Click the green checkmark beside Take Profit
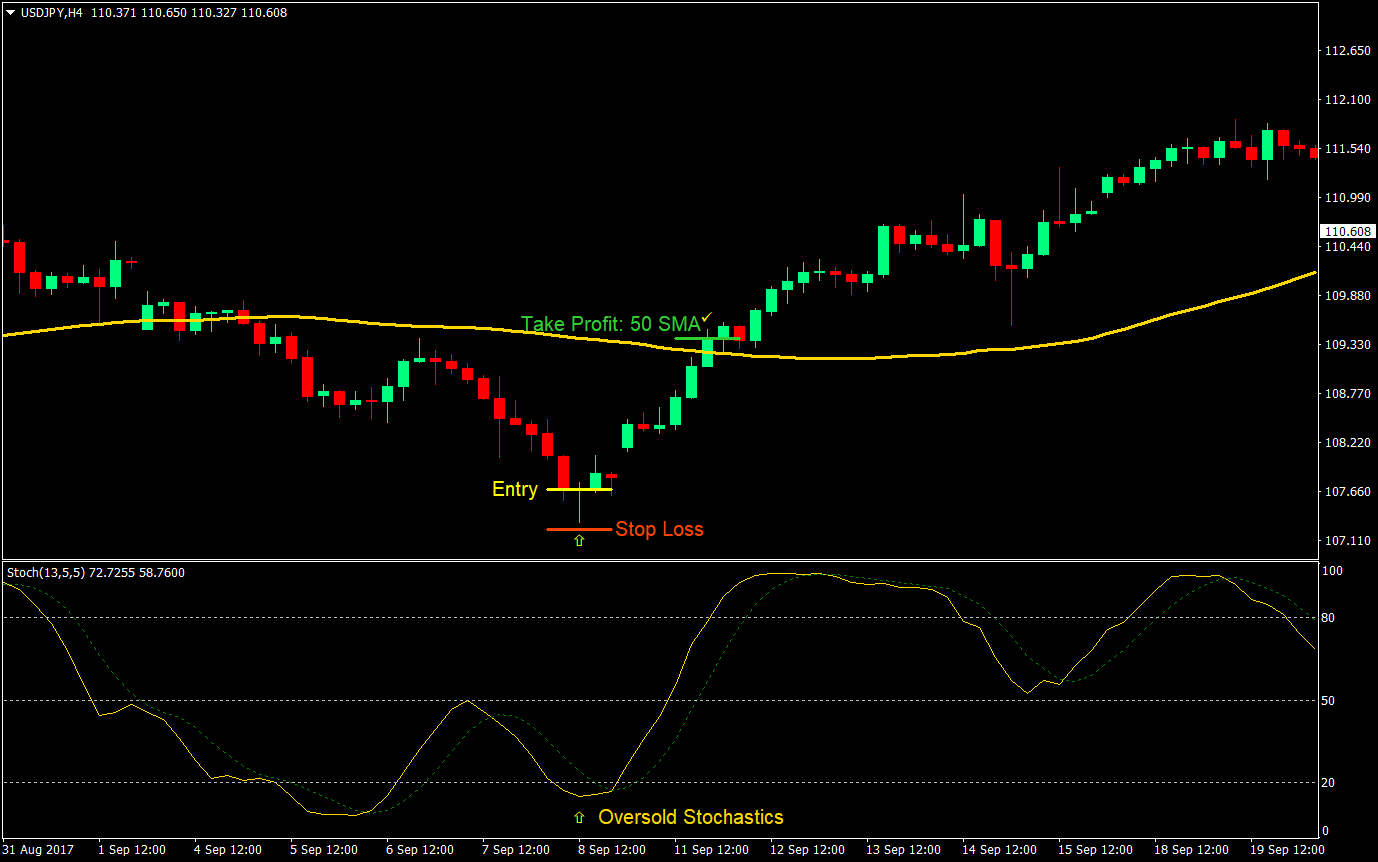 point(705,315)
